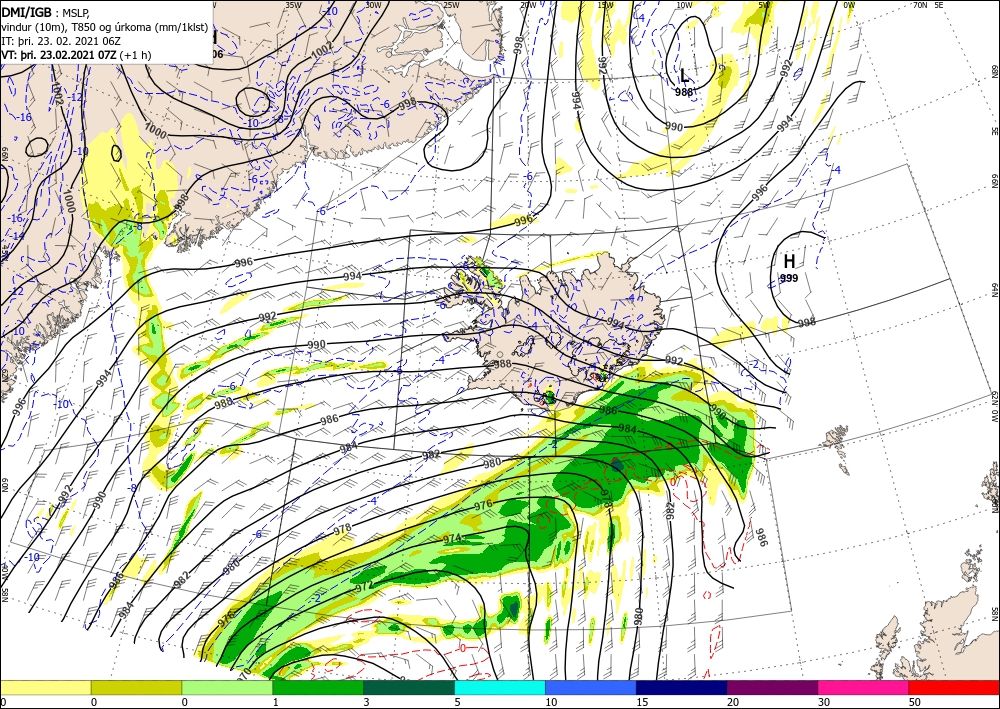Screen dimensions: 1000x709
Task: Select the royal blue legend swatch
Action: pyautogui.click(x=591, y=687)
